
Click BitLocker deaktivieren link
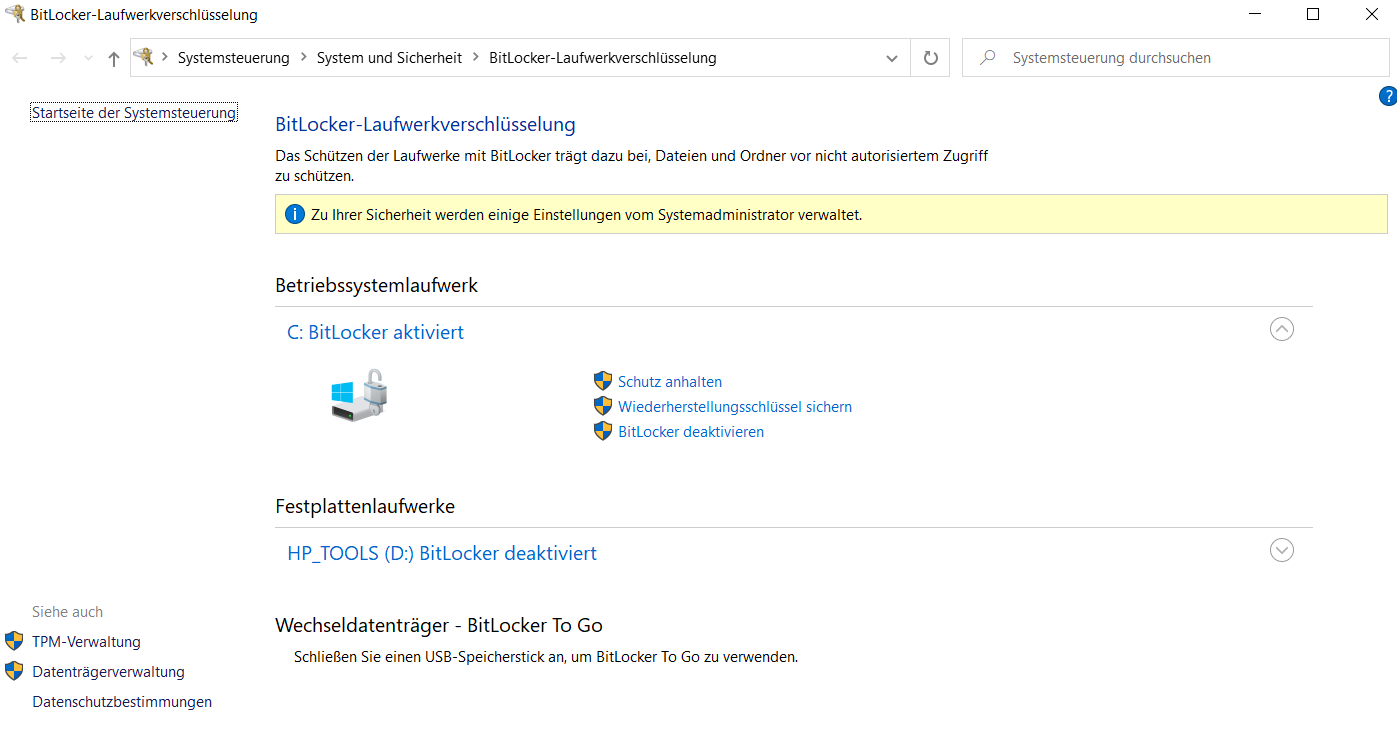point(691,432)
